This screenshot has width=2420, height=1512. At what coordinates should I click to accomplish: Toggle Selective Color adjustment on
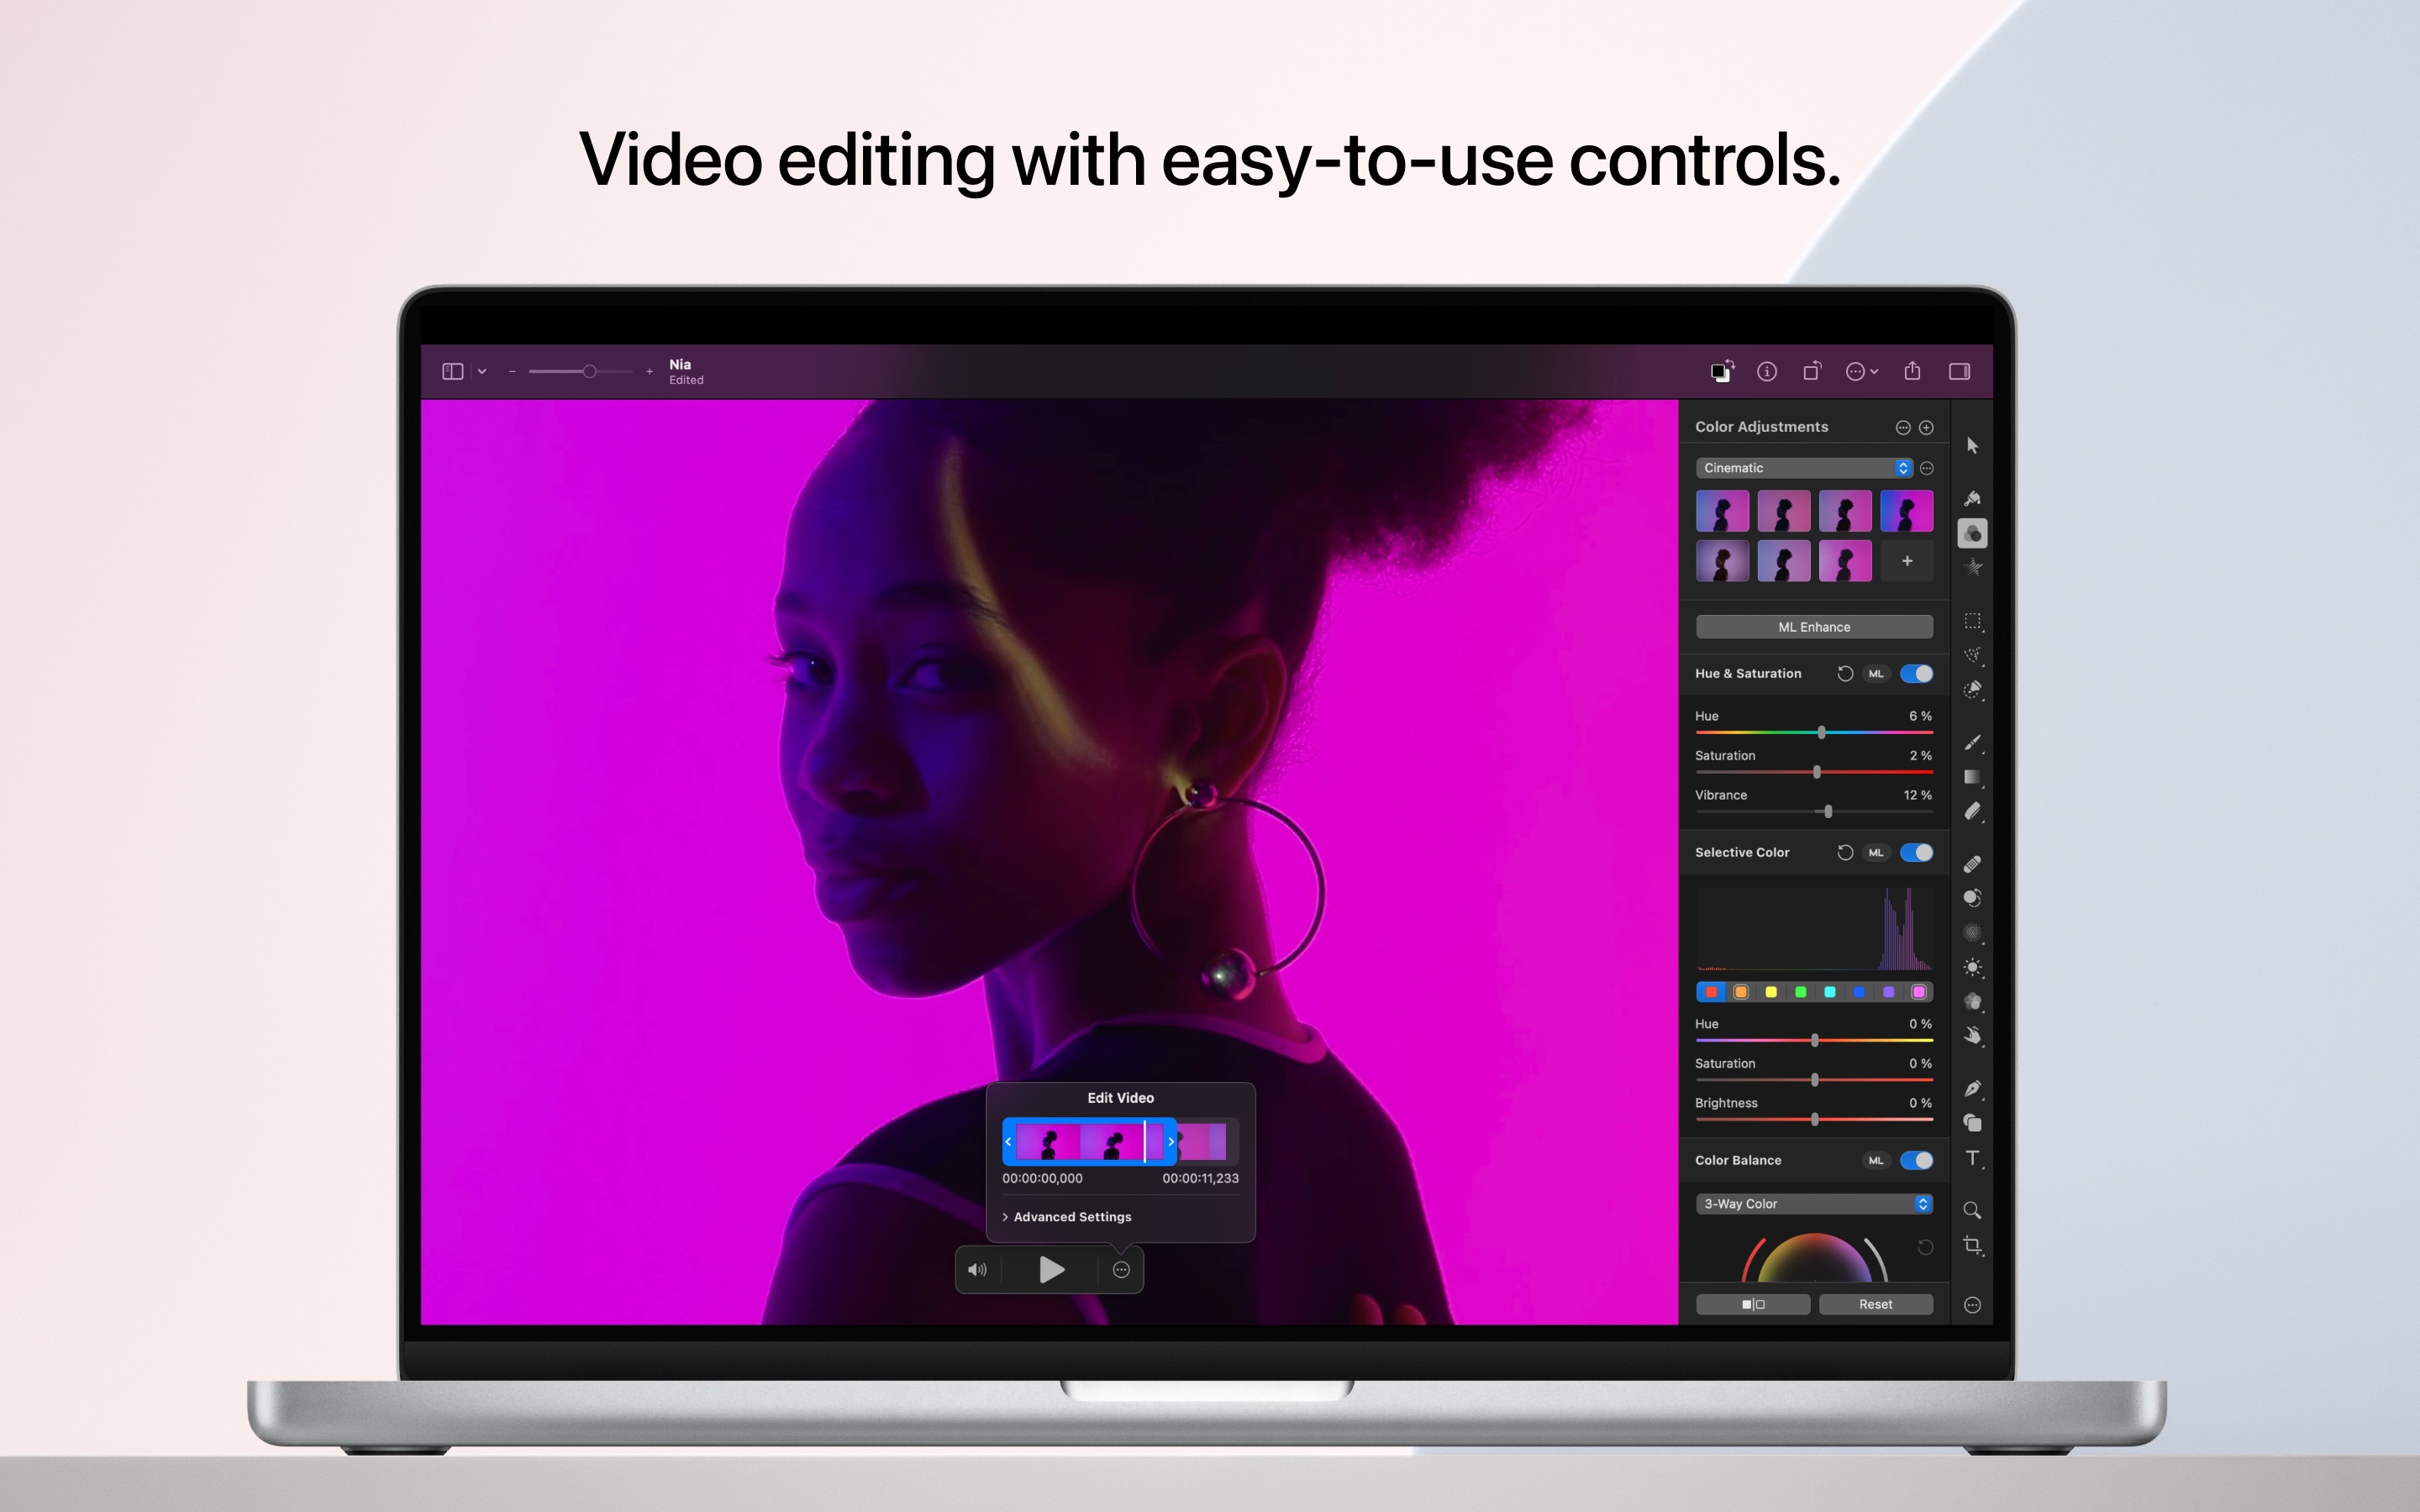[1917, 850]
